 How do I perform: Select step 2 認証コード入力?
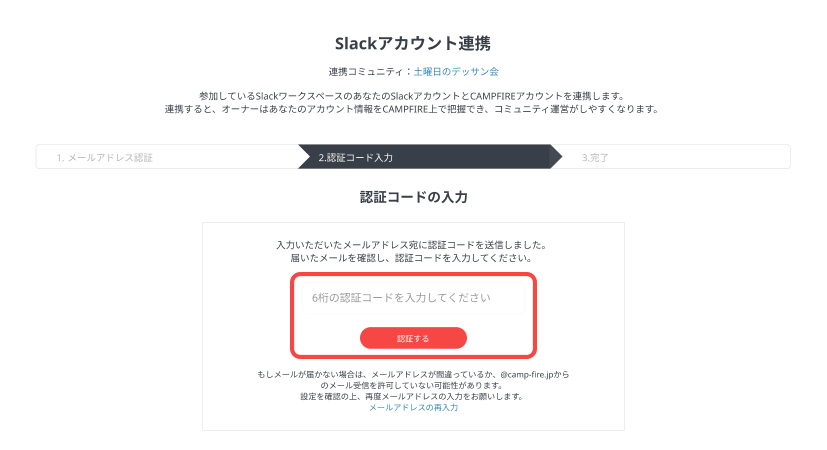pos(355,158)
